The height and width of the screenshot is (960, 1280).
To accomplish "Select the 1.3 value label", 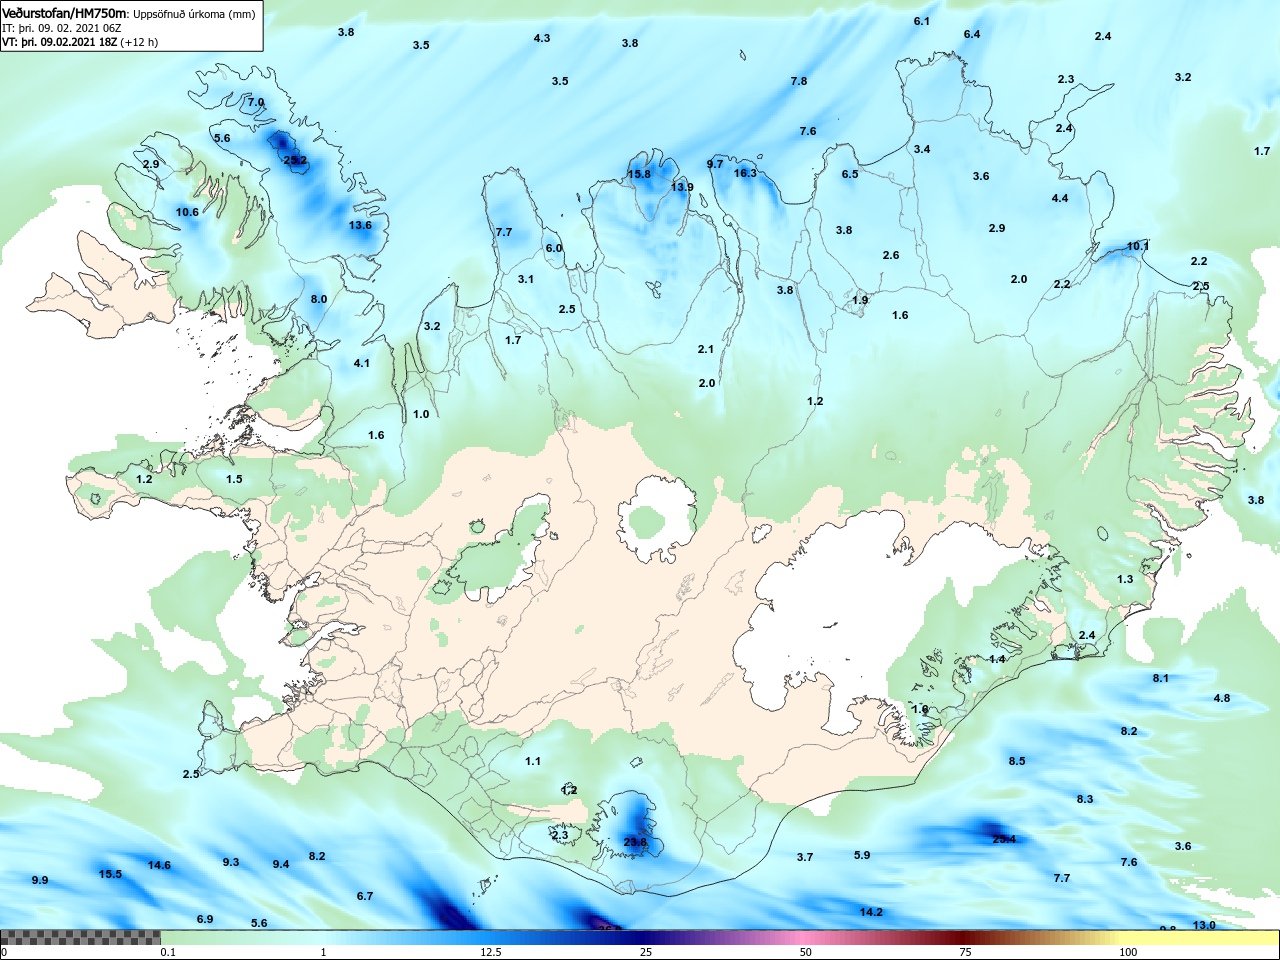I will click(1125, 579).
